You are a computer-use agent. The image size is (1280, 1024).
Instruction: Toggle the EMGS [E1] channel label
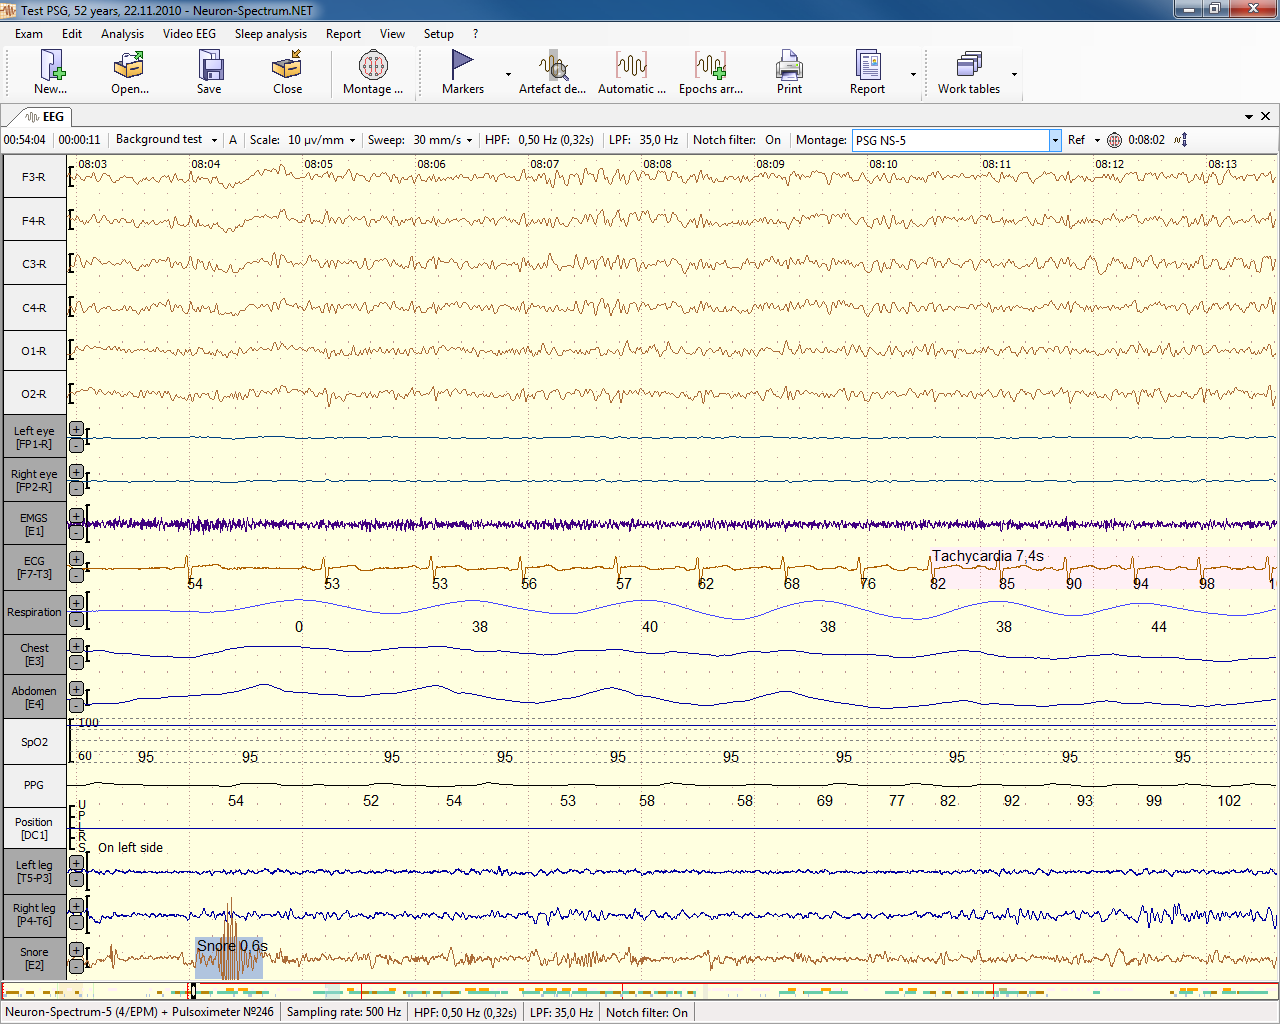[x=34, y=524]
